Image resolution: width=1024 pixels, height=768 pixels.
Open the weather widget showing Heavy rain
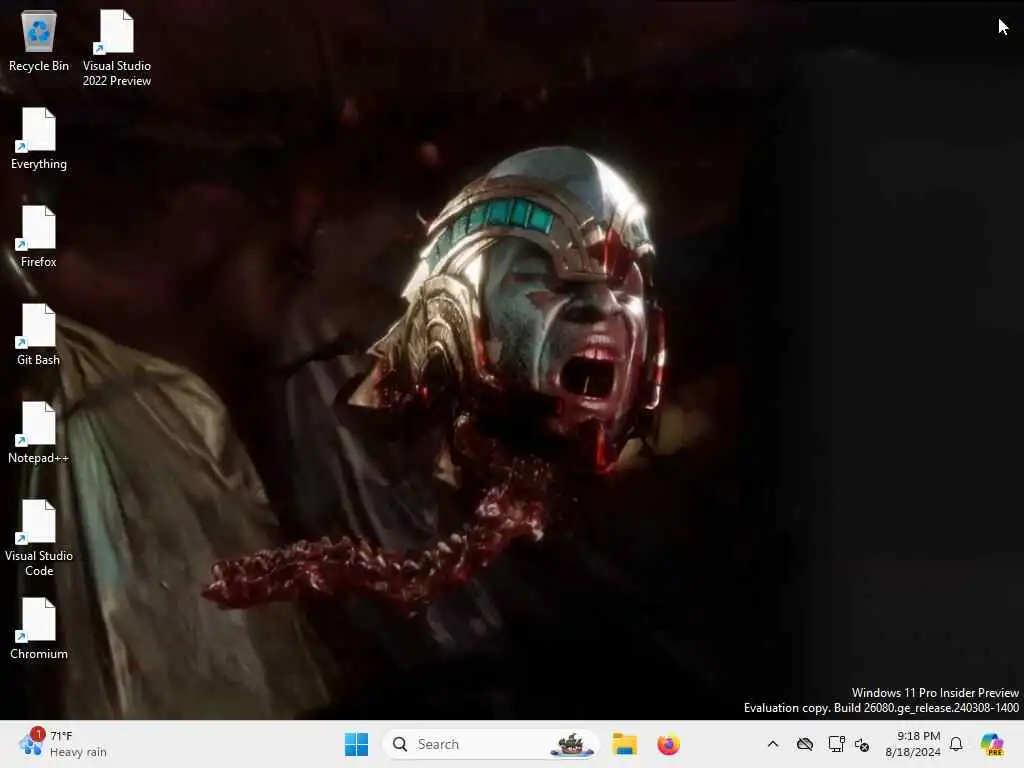(62, 744)
